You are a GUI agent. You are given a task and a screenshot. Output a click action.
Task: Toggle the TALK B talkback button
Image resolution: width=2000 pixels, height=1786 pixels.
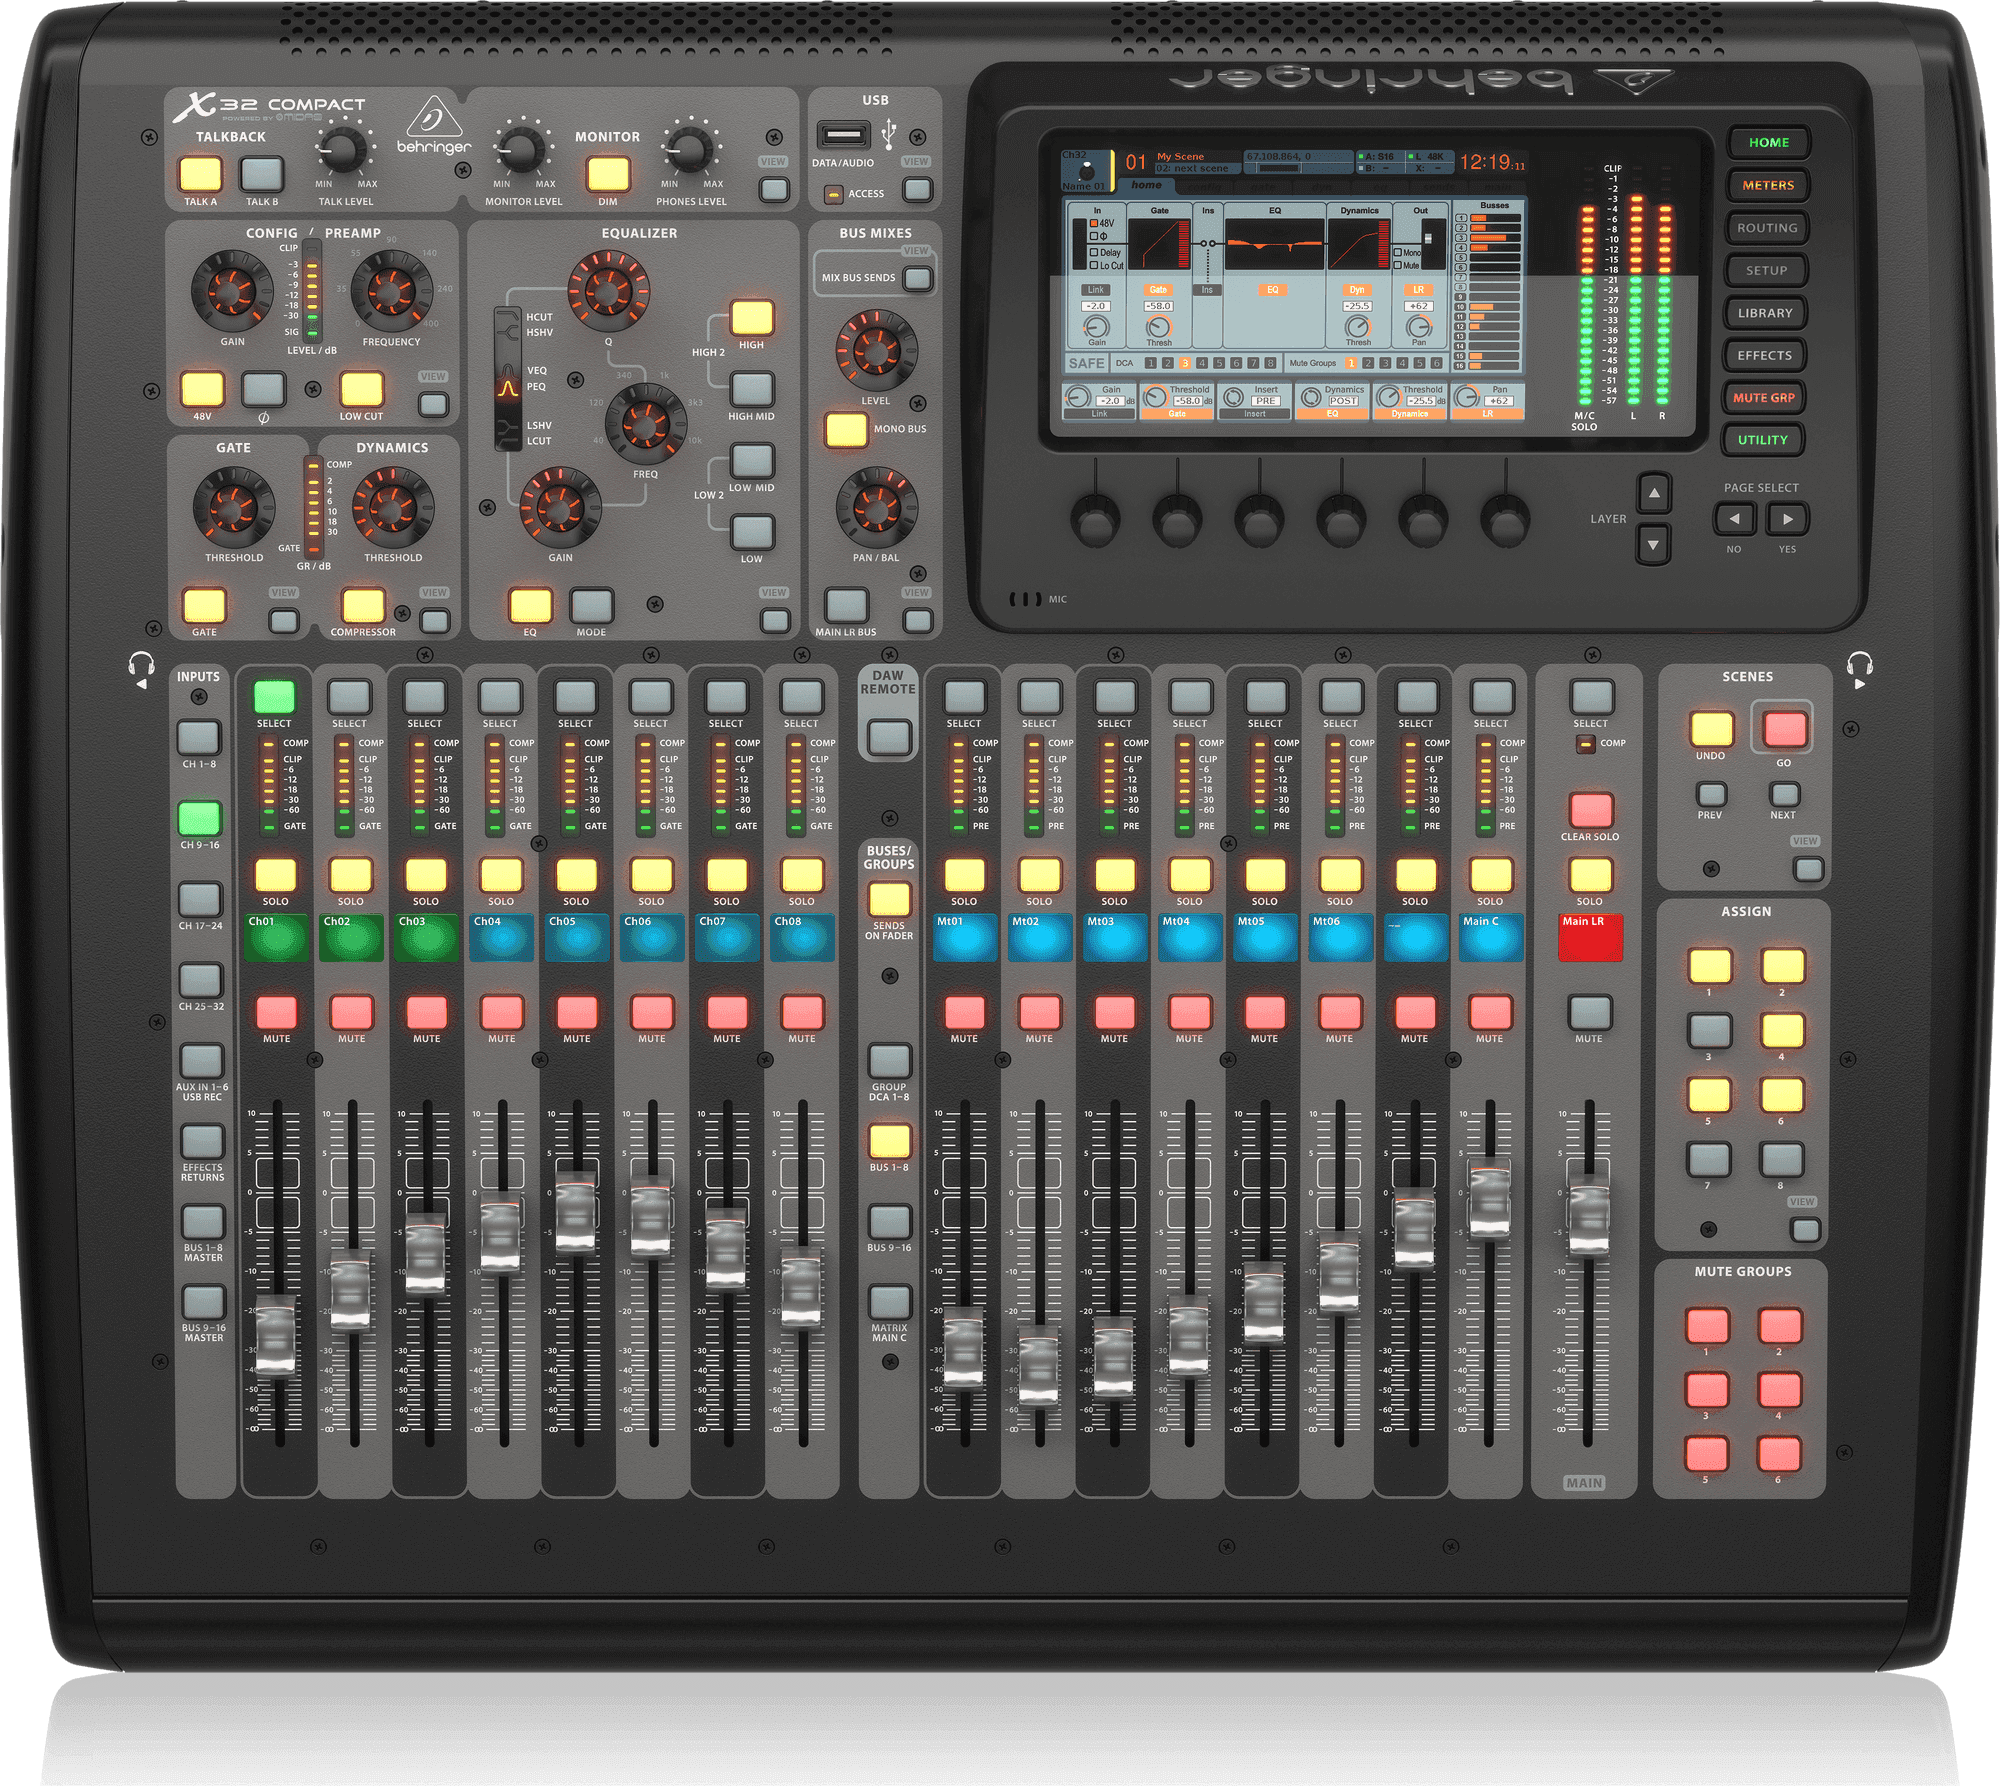click(262, 173)
